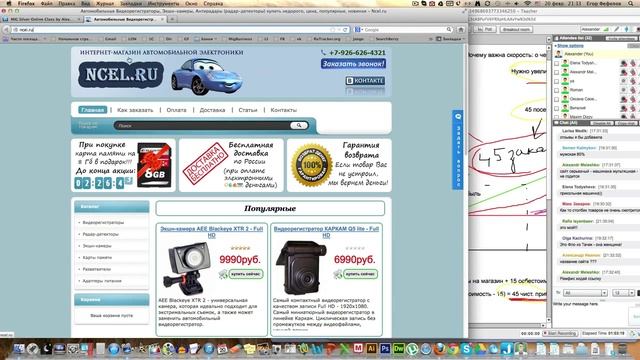
Task: Click the Start Recording button
Action: (x=560, y=333)
